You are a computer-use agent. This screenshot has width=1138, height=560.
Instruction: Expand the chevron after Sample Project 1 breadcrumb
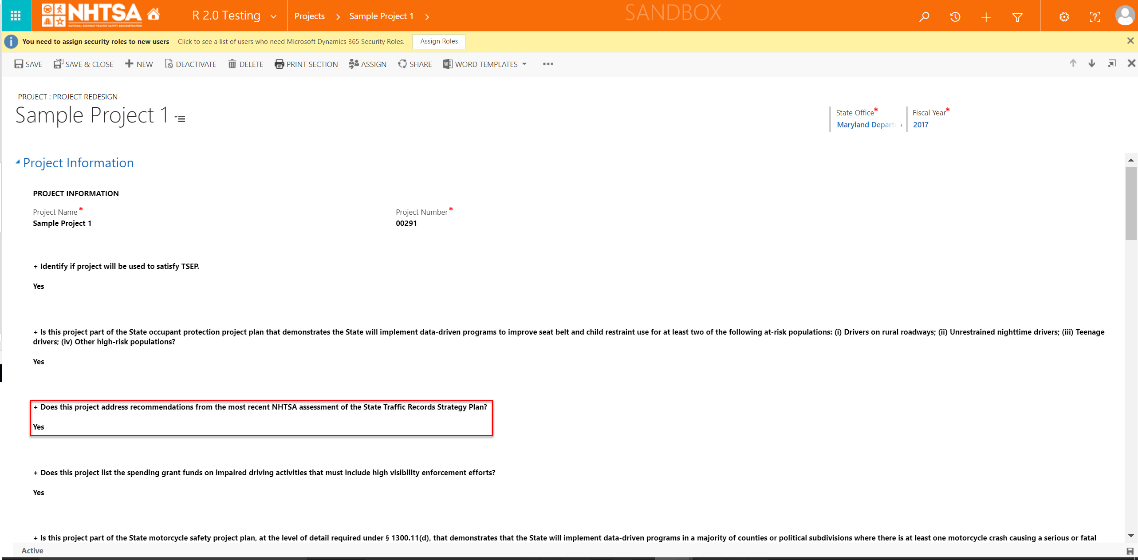point(427,16)
